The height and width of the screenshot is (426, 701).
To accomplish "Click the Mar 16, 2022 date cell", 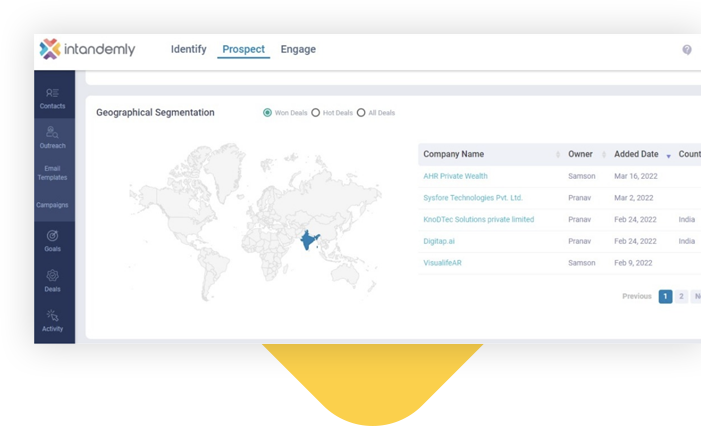I will 635,176.
